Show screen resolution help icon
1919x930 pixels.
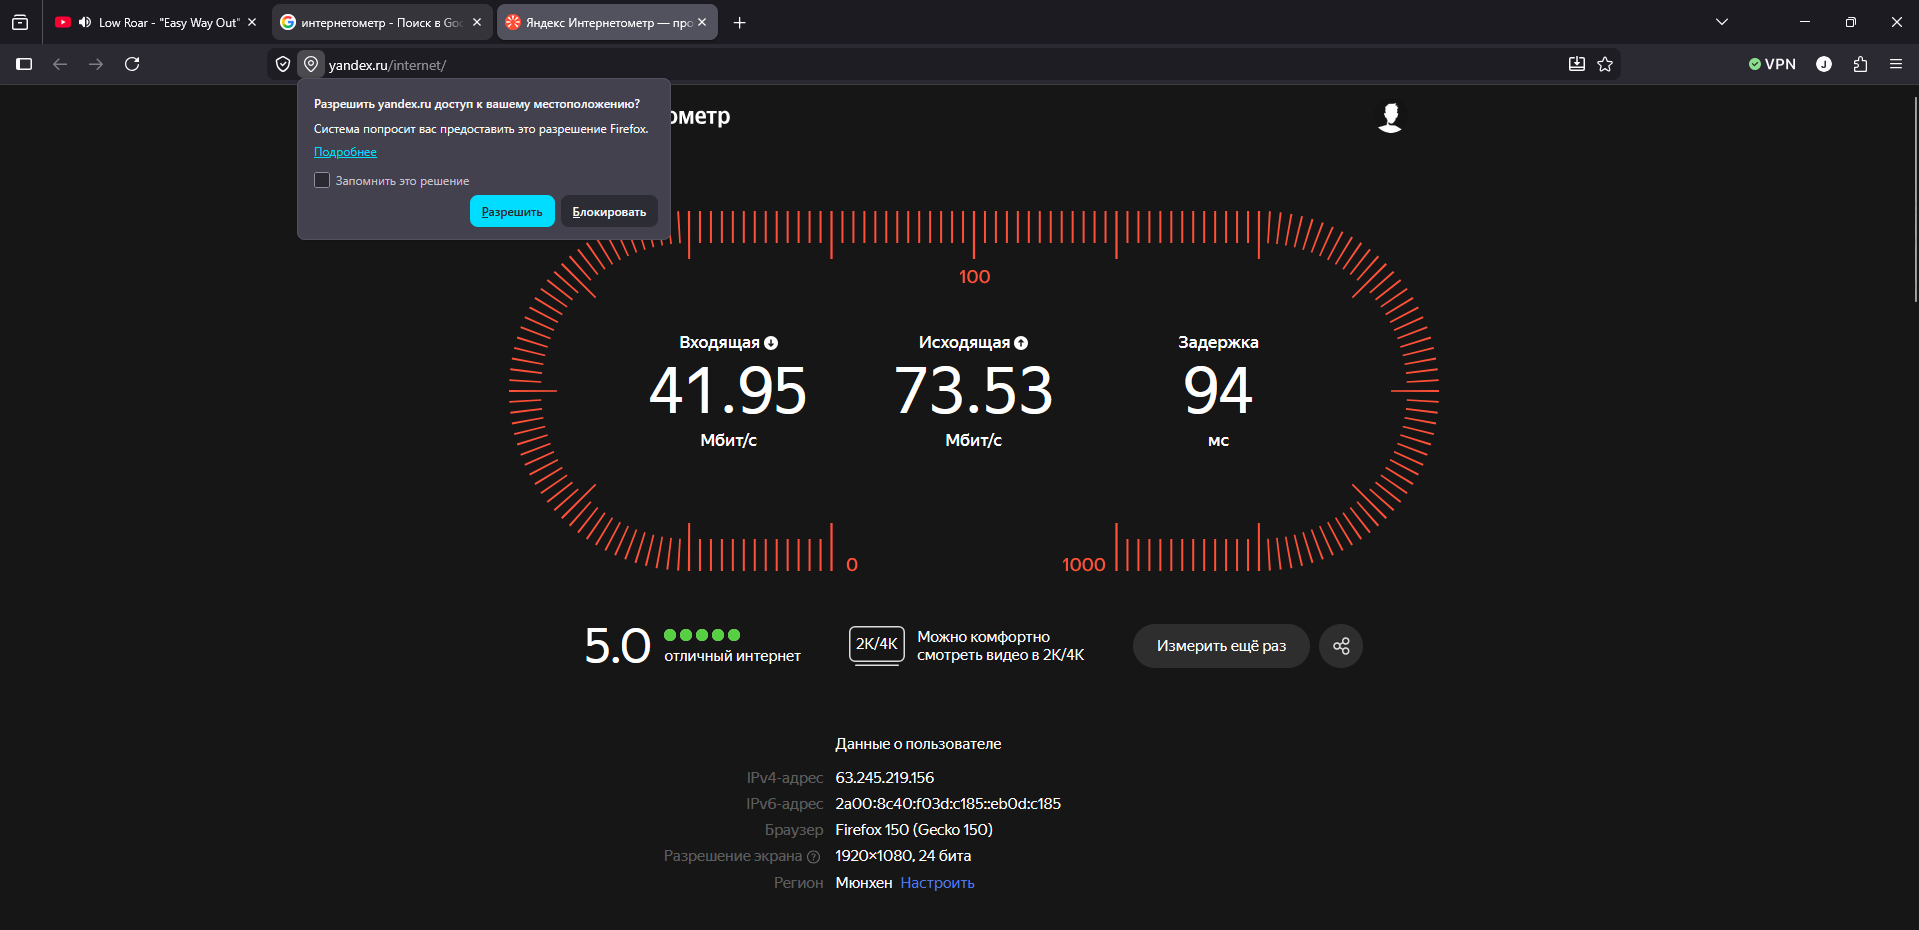click(813, 857)
